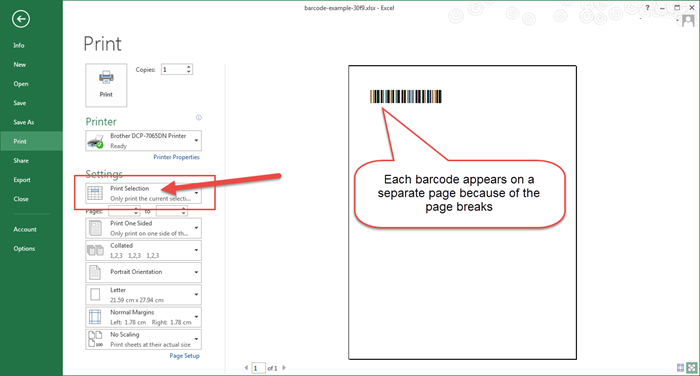This screenshot has height=376, width=700.
Task: Click the current page number field
Action: pyautogui.click(x=258, y=368)
